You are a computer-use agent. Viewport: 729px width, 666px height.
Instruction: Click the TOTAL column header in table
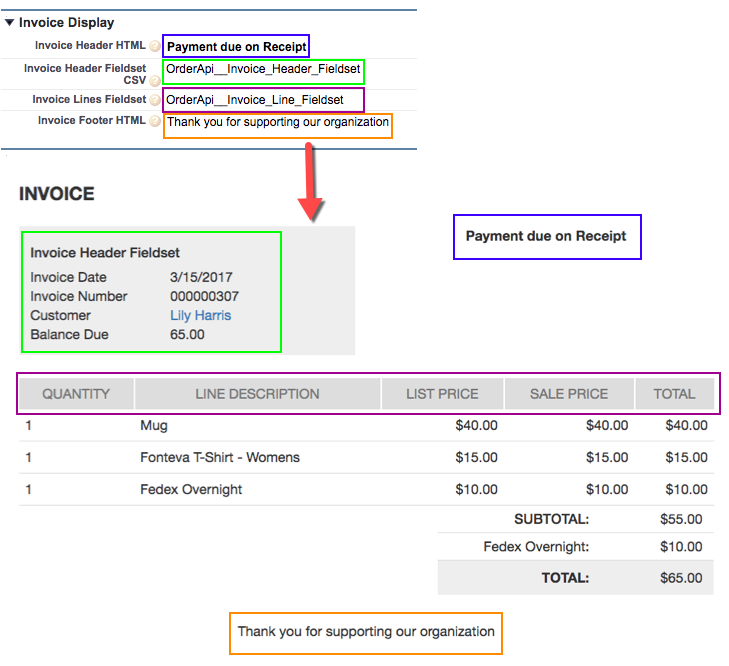click(674, 394)
